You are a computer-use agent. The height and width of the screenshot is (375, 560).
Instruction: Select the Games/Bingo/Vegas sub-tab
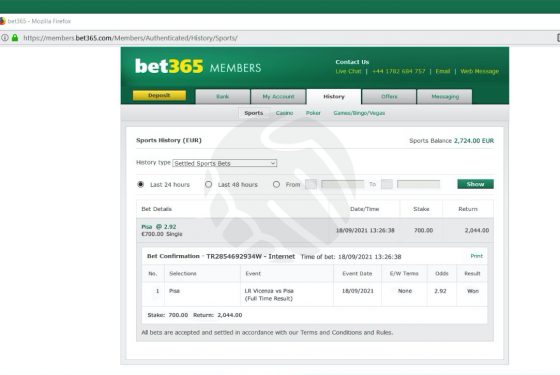[359, 113]
